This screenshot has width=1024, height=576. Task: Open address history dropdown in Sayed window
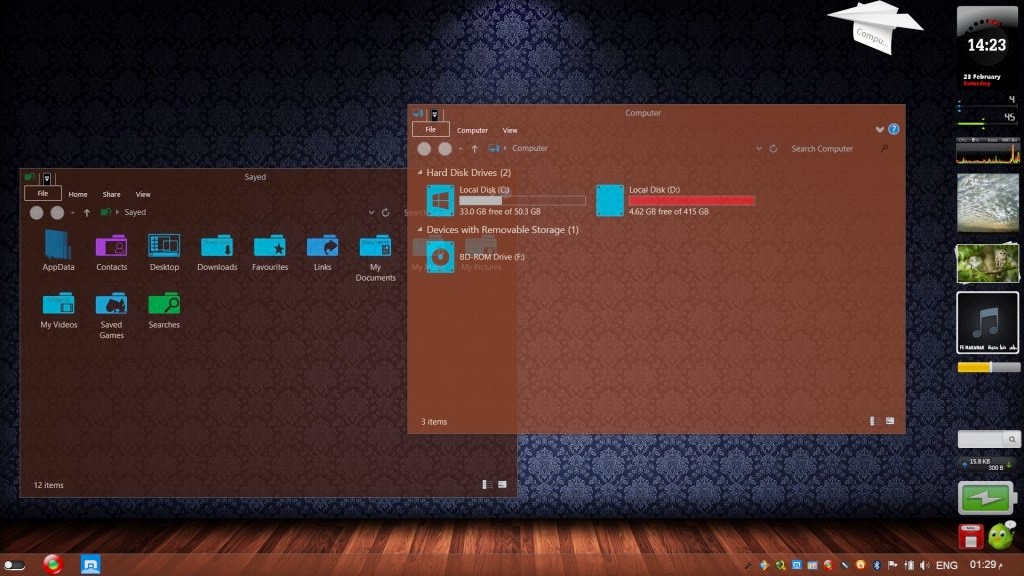click(x=371, y=212)
